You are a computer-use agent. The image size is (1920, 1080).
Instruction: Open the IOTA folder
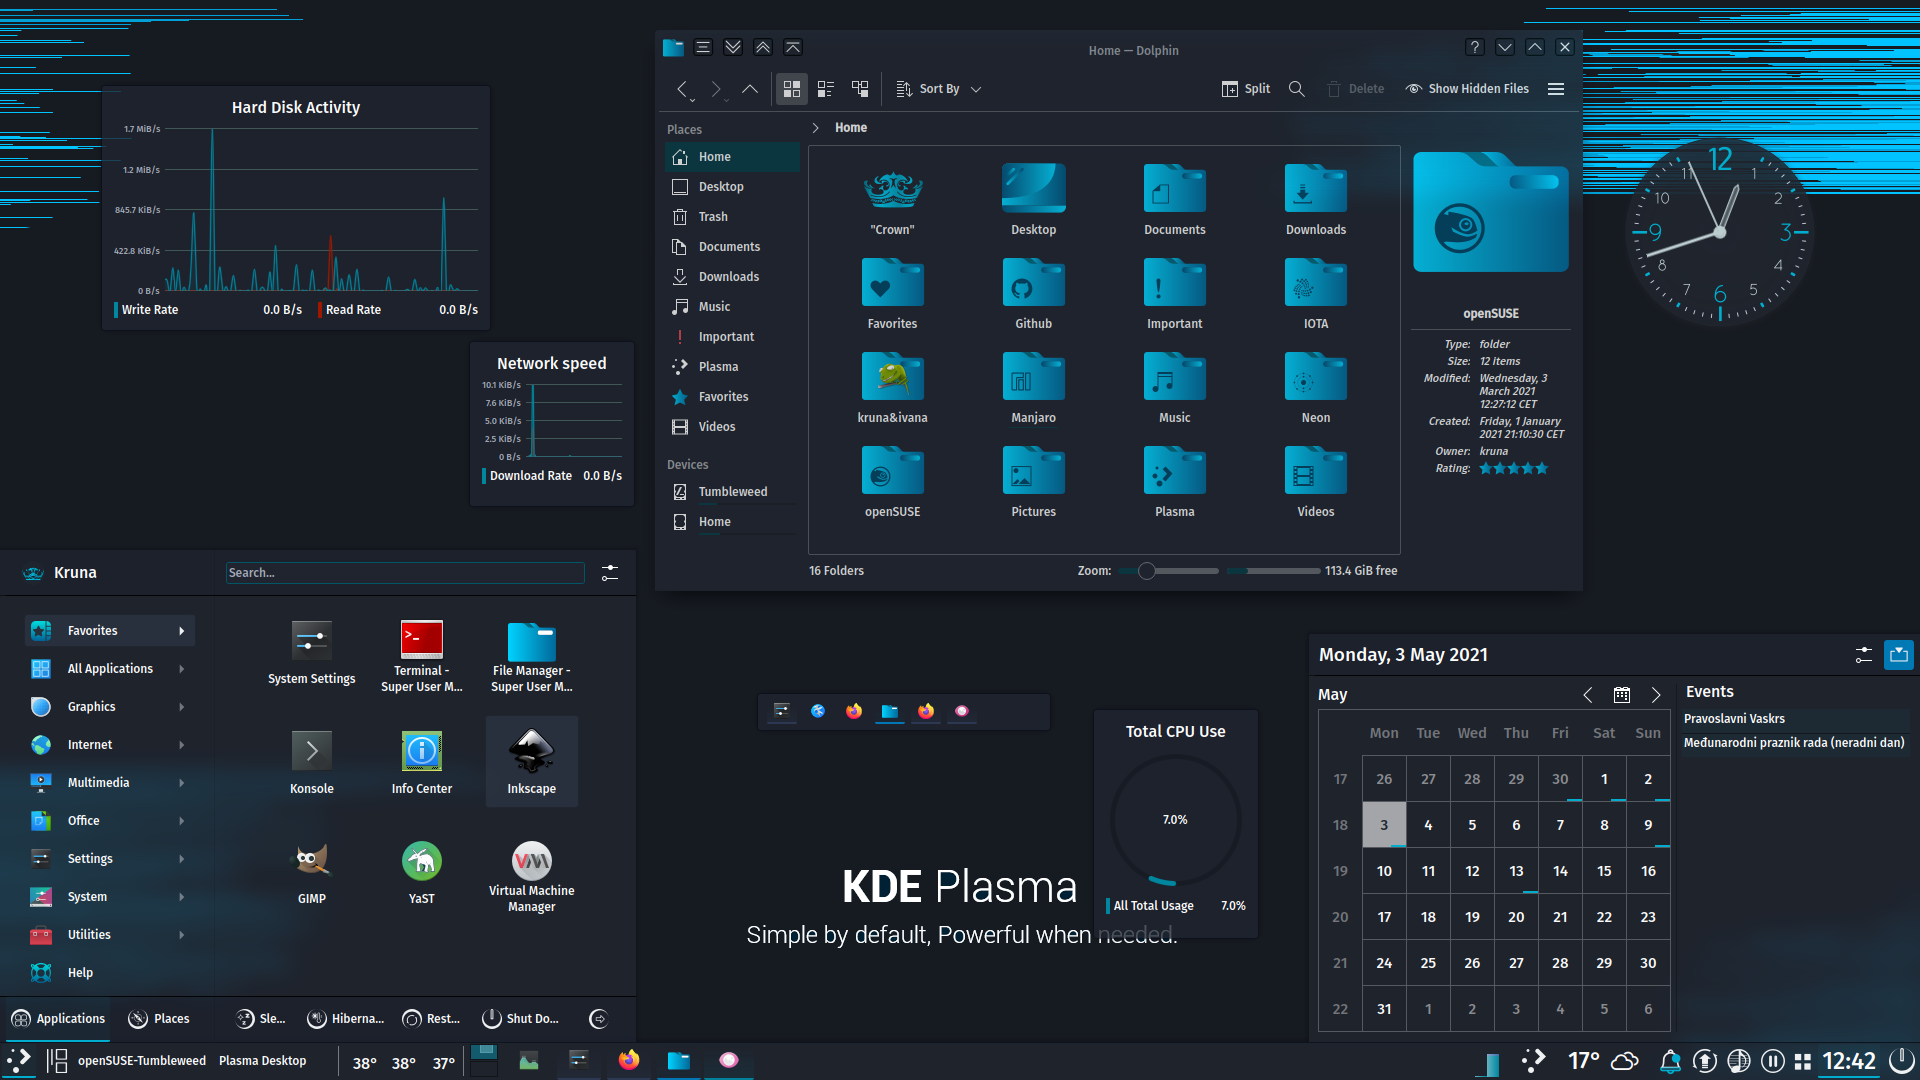click(x=1316, y=295)
